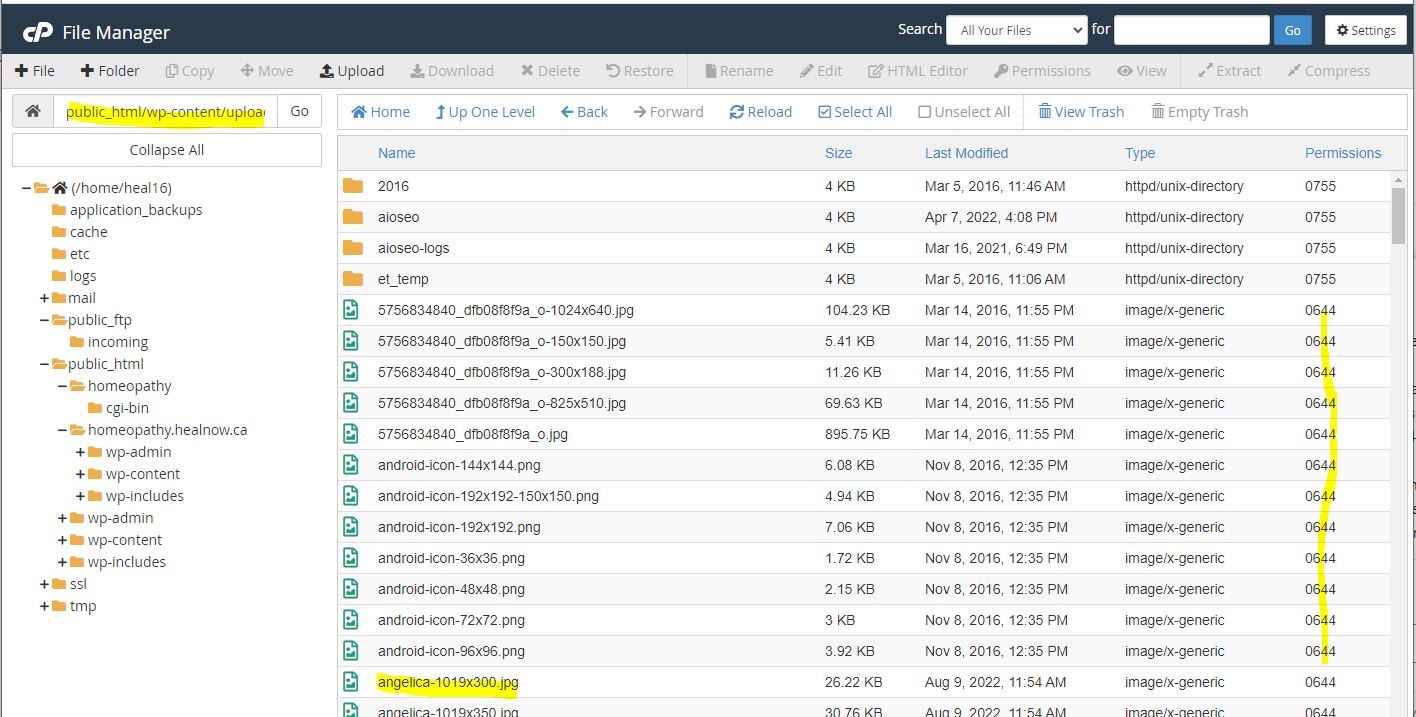1416x717 pixels.
Task: Click the file list vertical scrollbar
Action: 1398,400
